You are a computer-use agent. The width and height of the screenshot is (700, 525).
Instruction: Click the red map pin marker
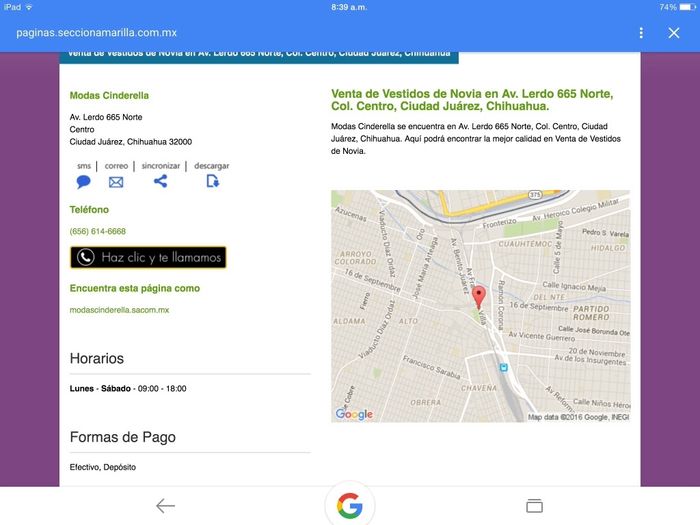tap(479, 297)
